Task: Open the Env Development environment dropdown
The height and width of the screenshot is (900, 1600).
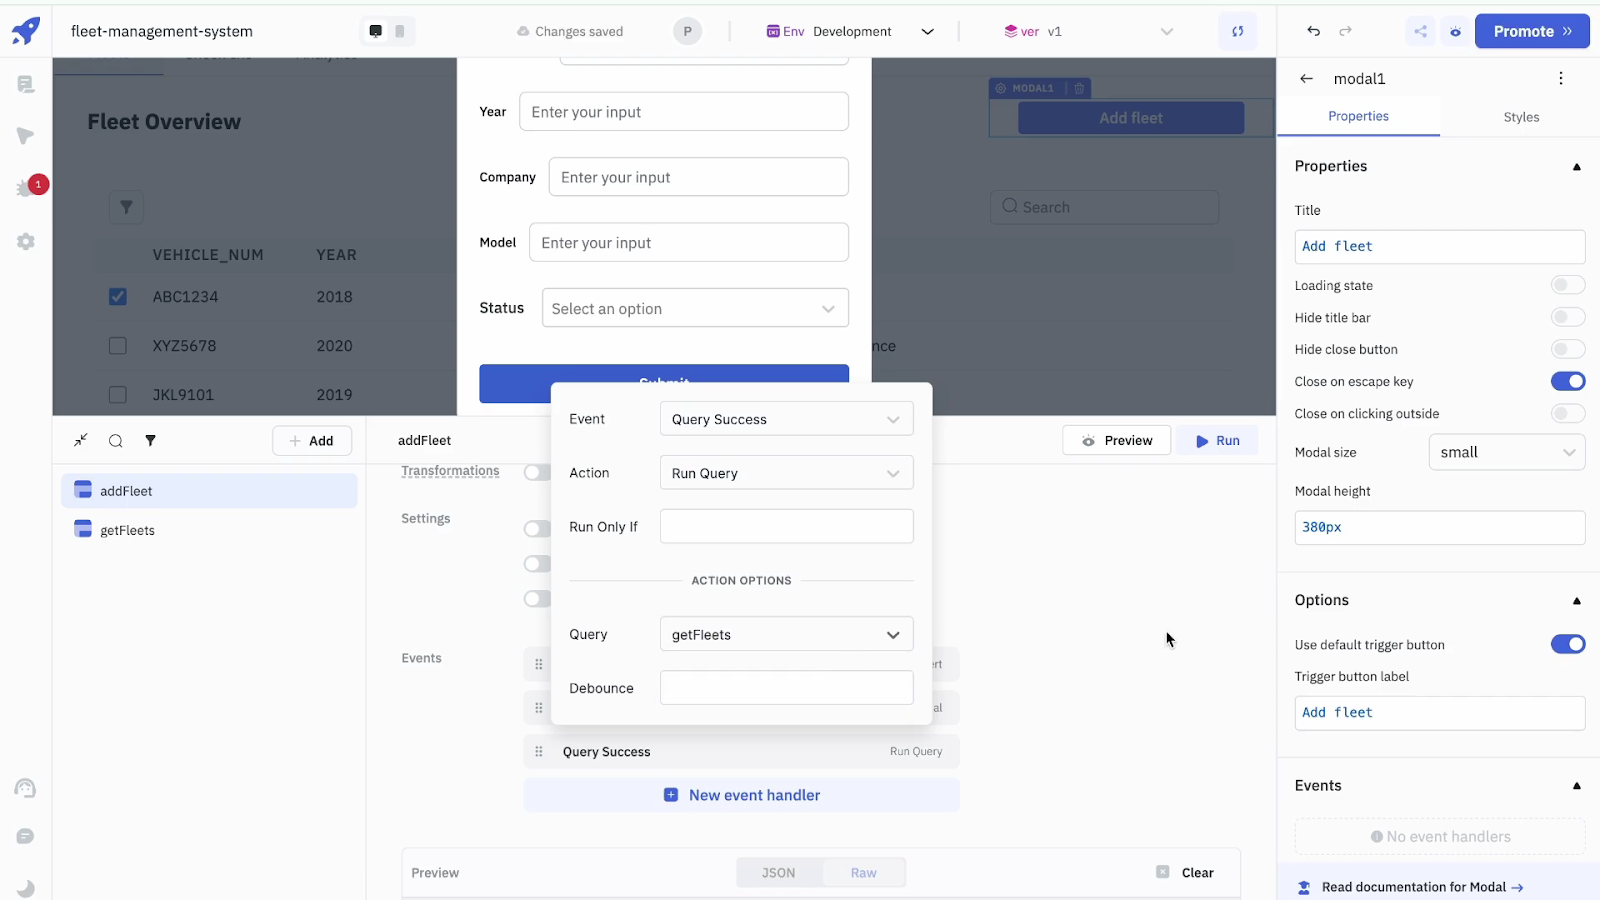Action: tap(850, 31)
